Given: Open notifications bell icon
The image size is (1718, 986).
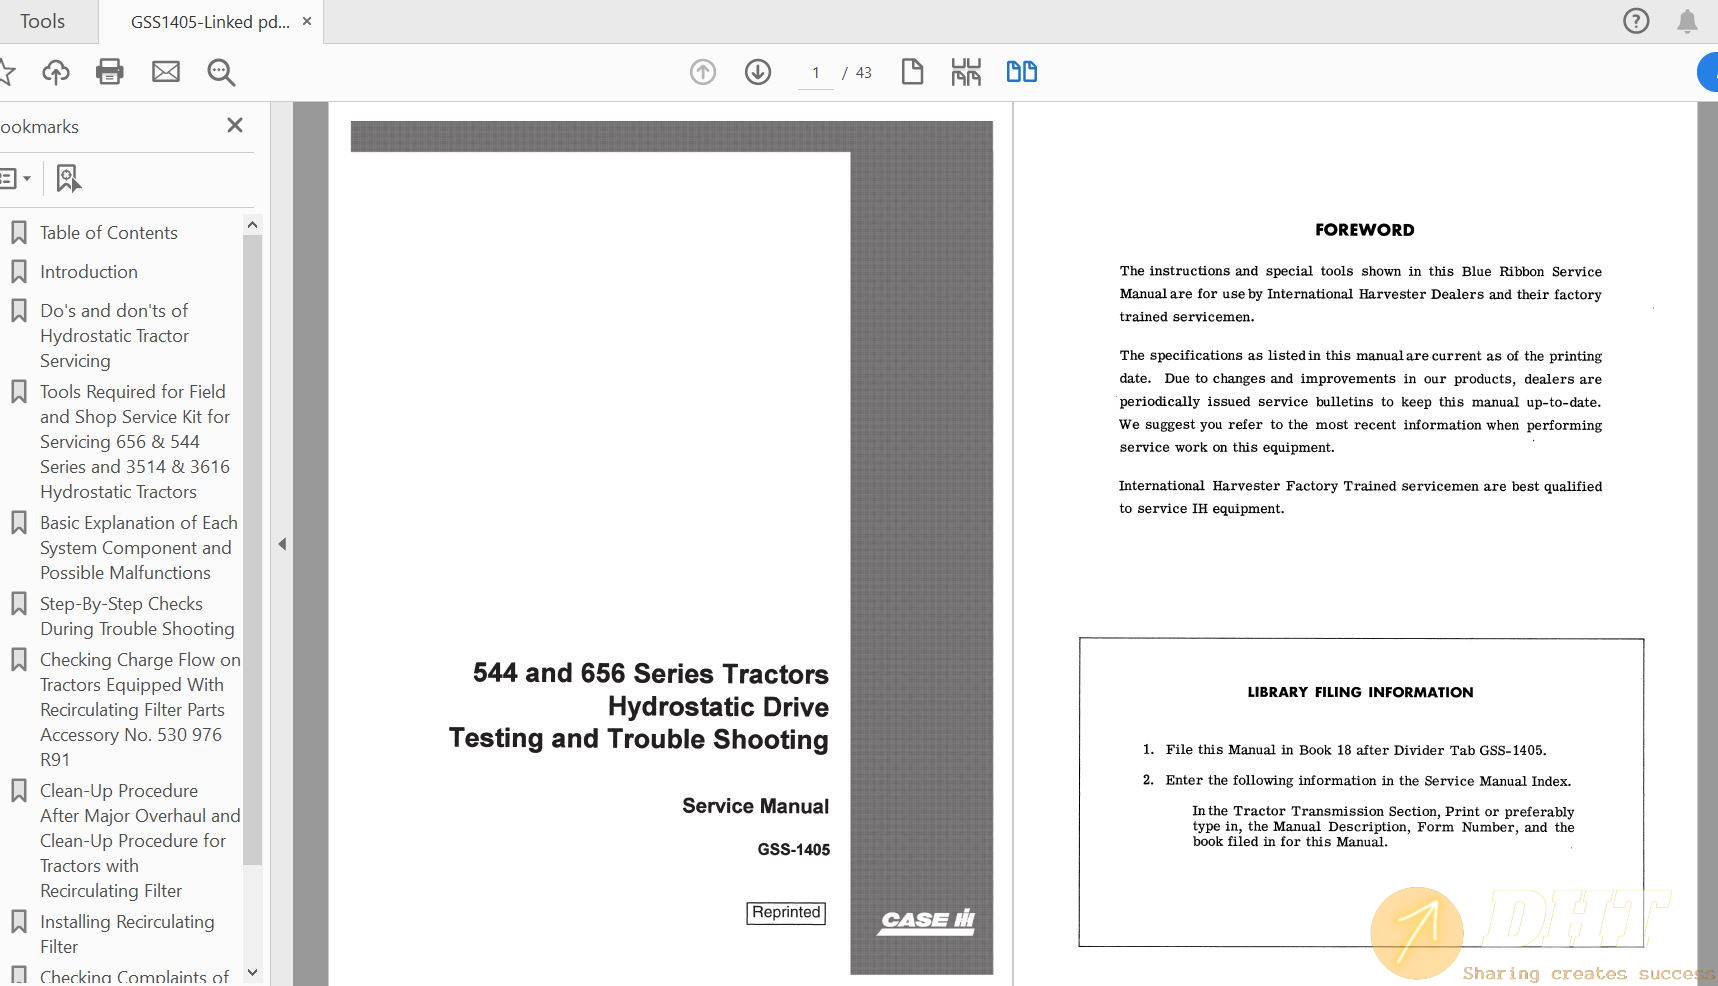Looking at the screenshot, I should pyautogui.click(x=1687, y=21).
